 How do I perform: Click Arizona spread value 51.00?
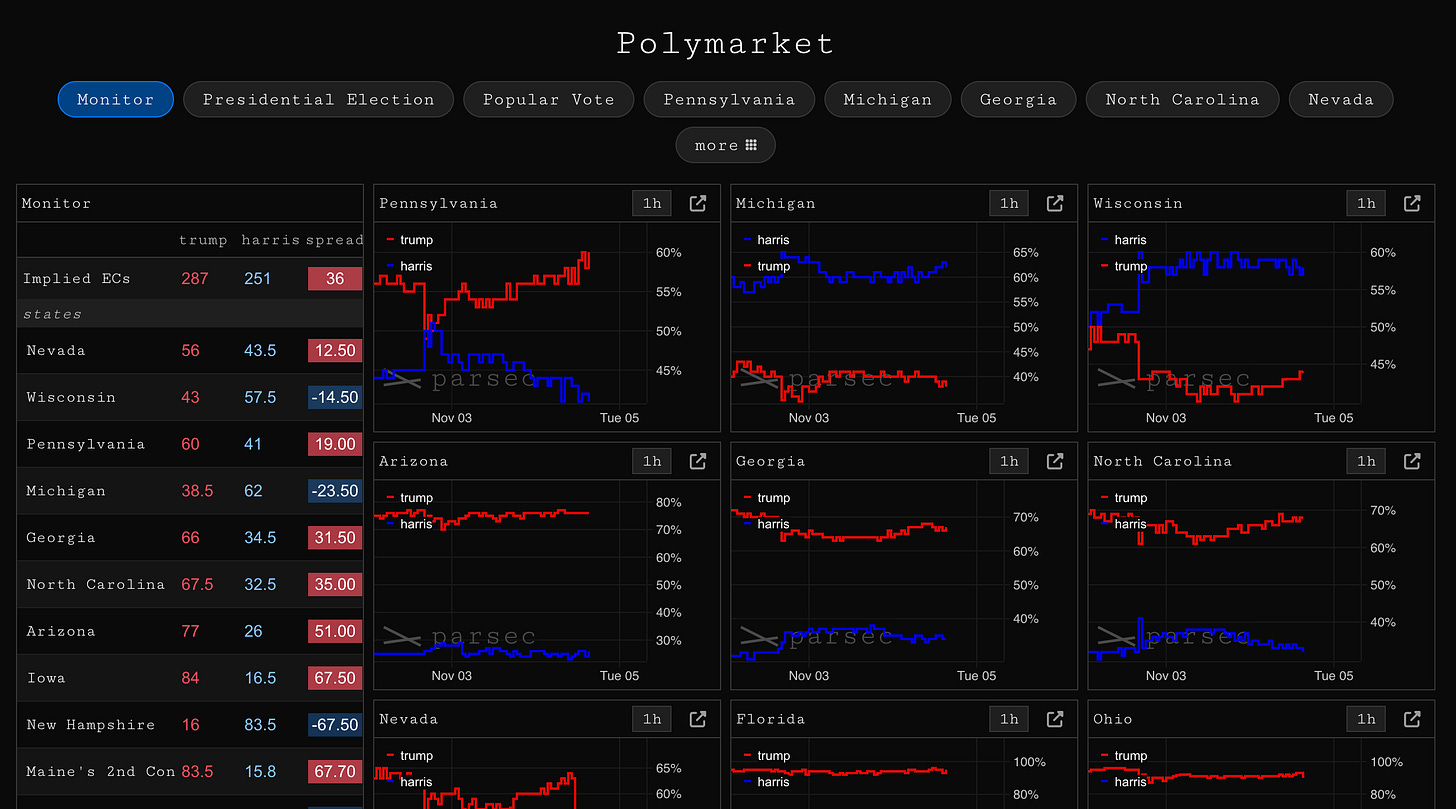[x=335, y=631]
